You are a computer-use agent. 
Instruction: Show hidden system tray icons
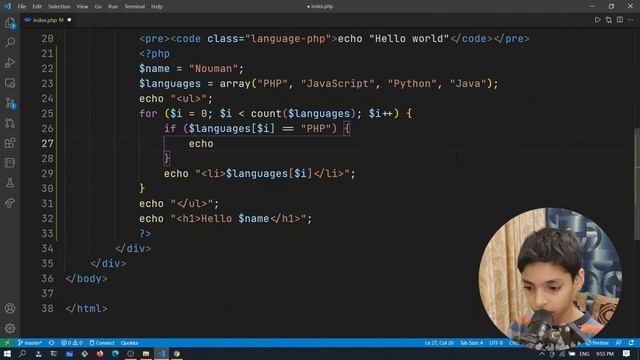pyautogui.click(x=542, y=353)
